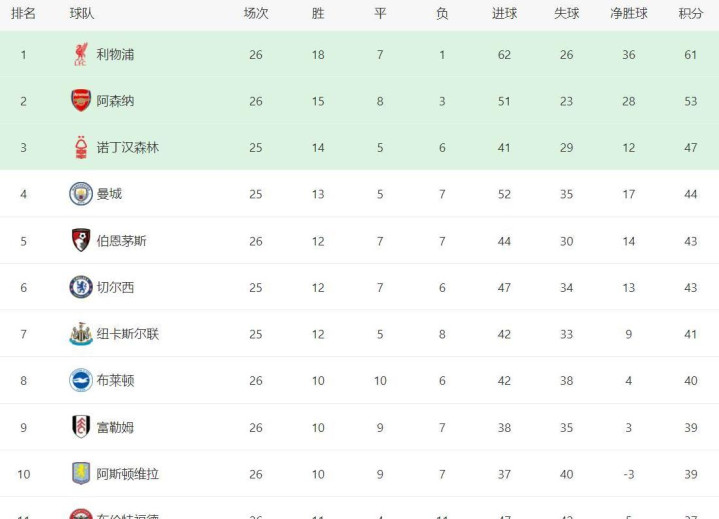Open the 利物浦 team link
719x519 pixels.
[115, 55]
